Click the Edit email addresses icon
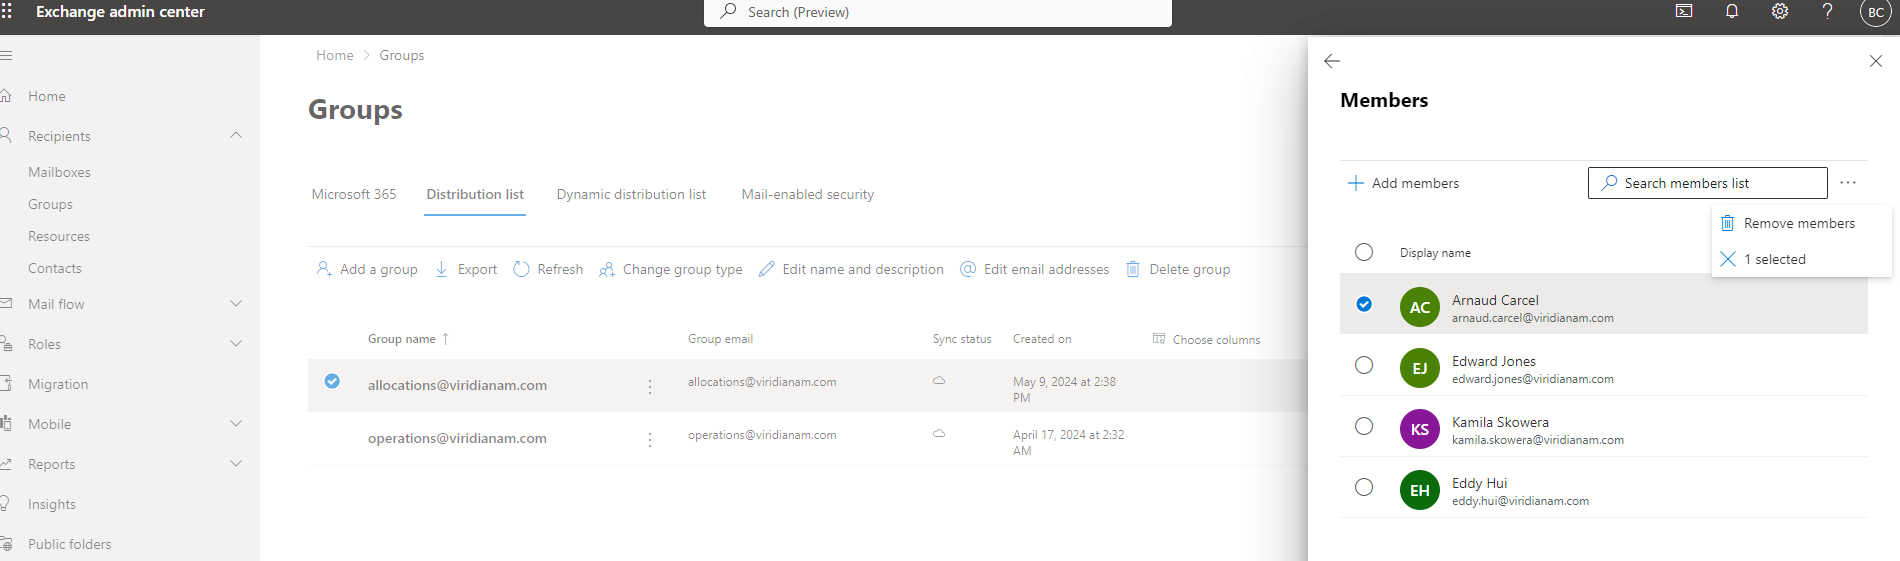 point(968,269)
